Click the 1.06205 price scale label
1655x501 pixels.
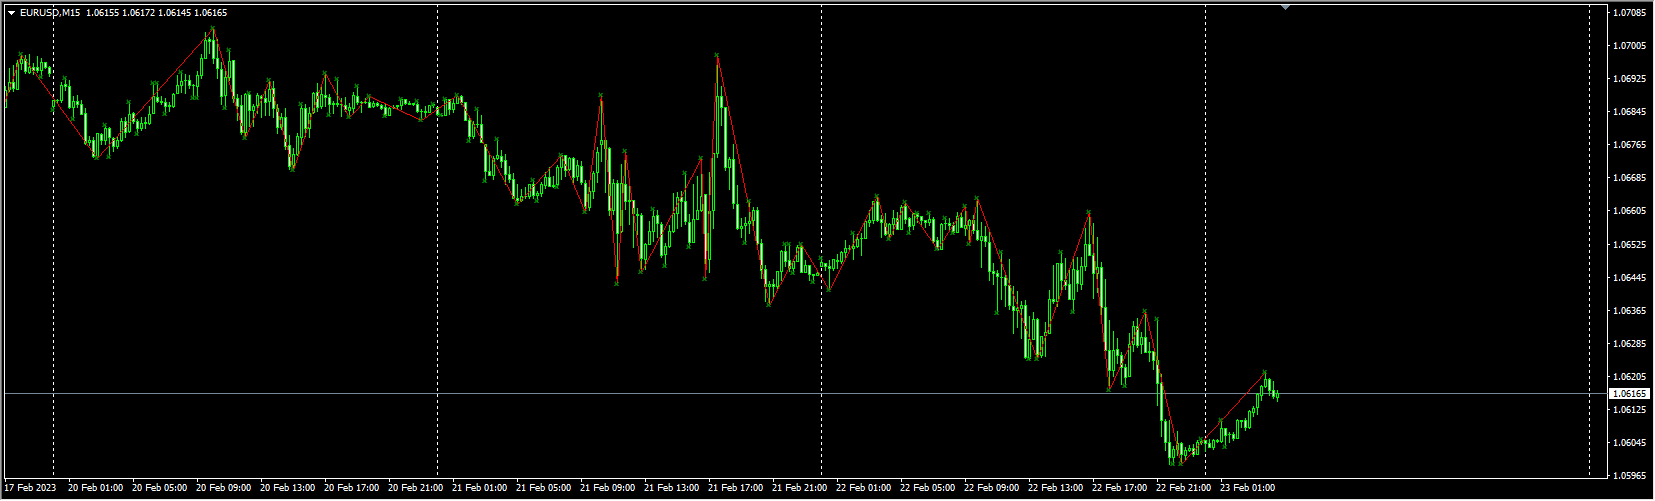coord(1630,376)
